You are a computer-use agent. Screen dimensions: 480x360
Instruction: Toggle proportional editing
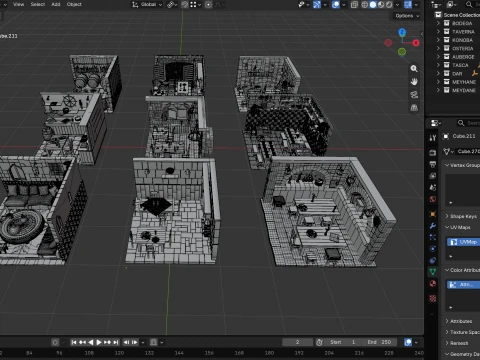tap(209, 5)
